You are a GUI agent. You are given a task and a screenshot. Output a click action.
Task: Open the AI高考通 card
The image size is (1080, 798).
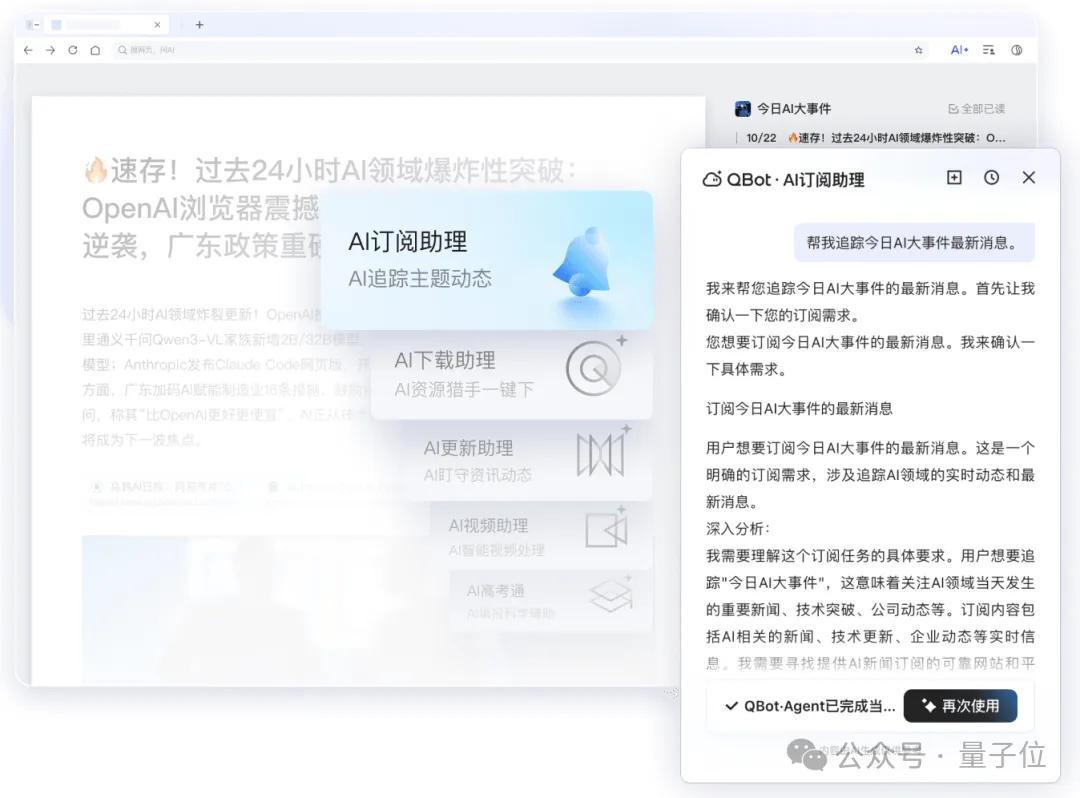point(550,600)
